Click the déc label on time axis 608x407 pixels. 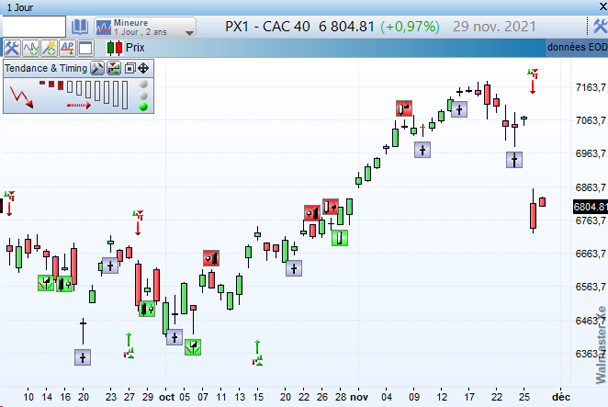tap(561, 397)
